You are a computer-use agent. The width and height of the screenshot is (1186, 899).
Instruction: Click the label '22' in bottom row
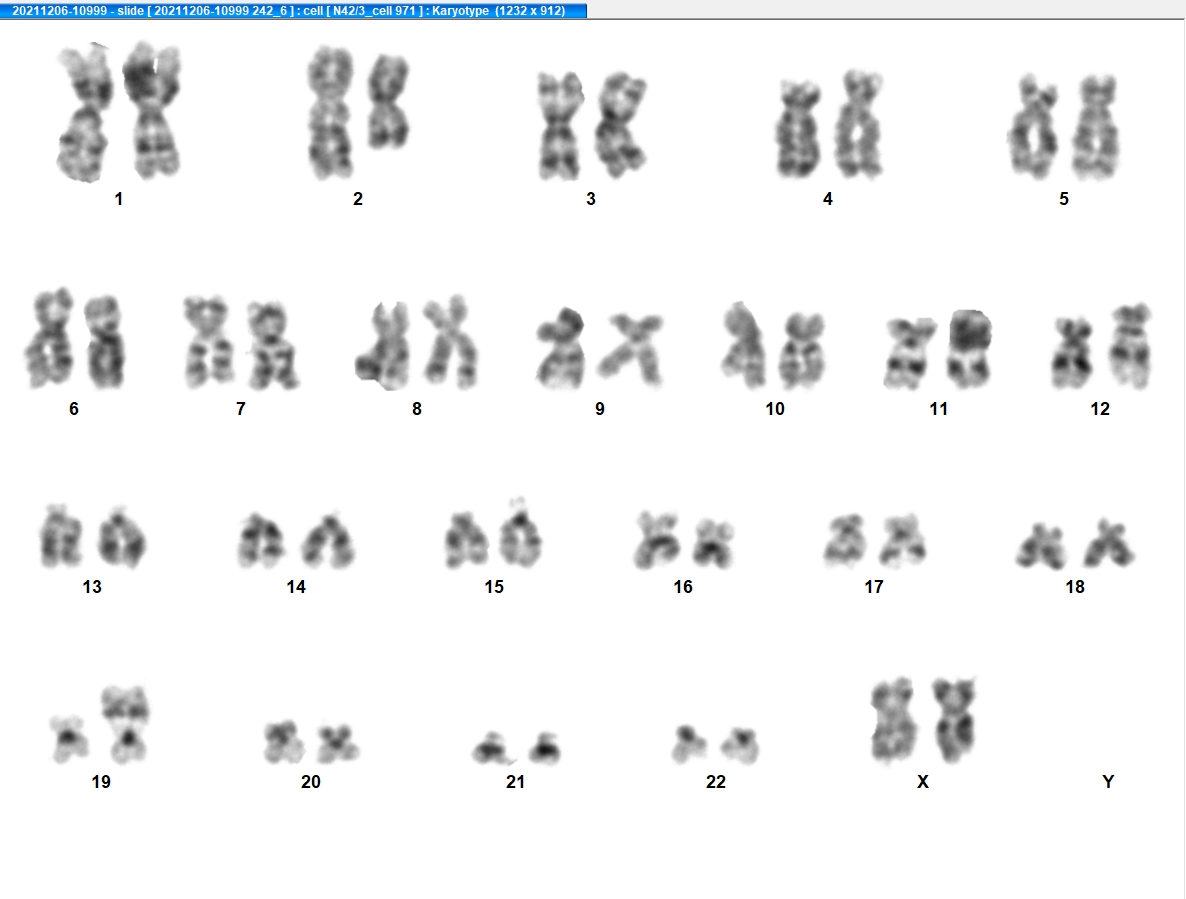(716, 782)
